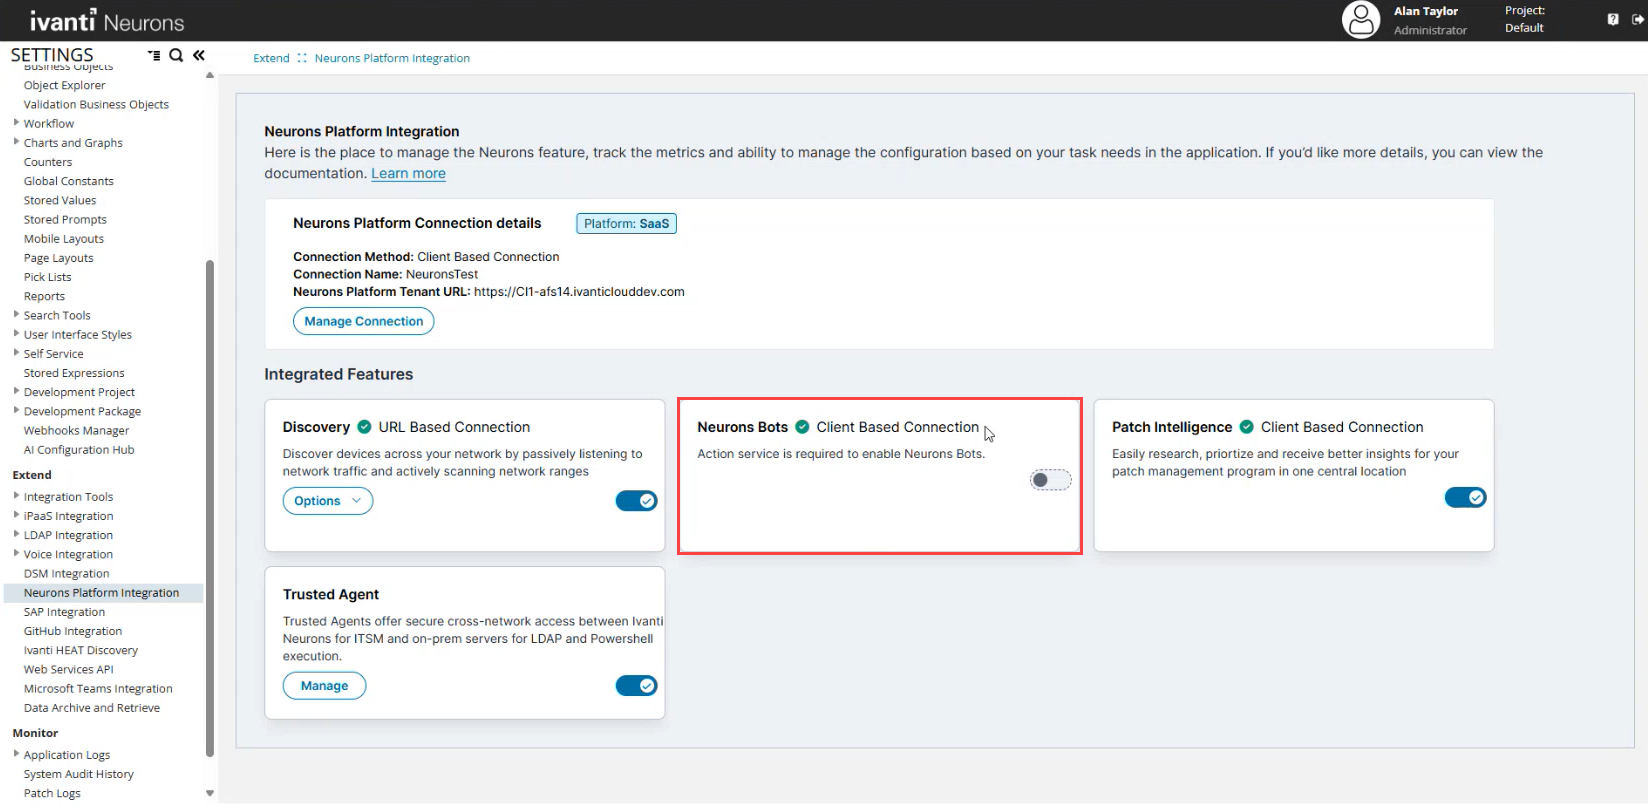Click the Manage Connection button

point(363,321)
